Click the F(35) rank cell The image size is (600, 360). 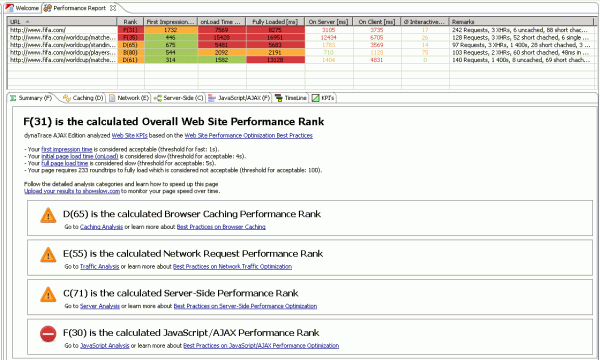pos(130,37)
